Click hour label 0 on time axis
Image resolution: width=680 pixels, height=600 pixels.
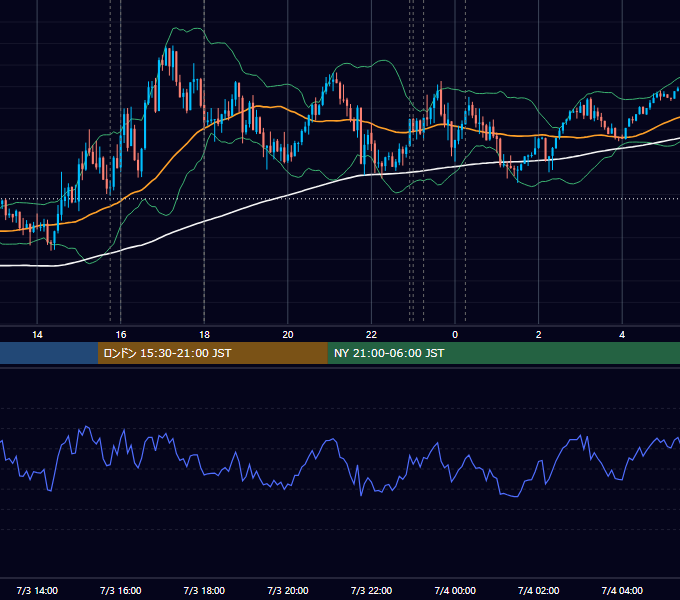point(455,335)
